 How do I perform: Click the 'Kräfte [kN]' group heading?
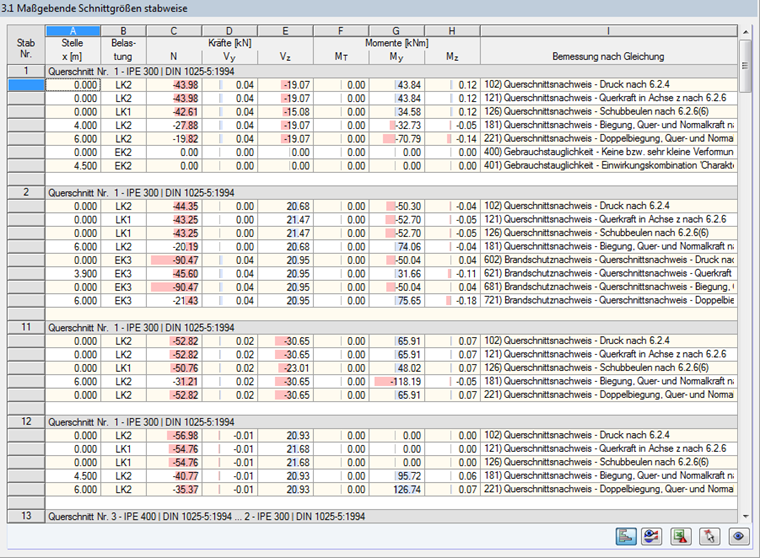[230, 43]
